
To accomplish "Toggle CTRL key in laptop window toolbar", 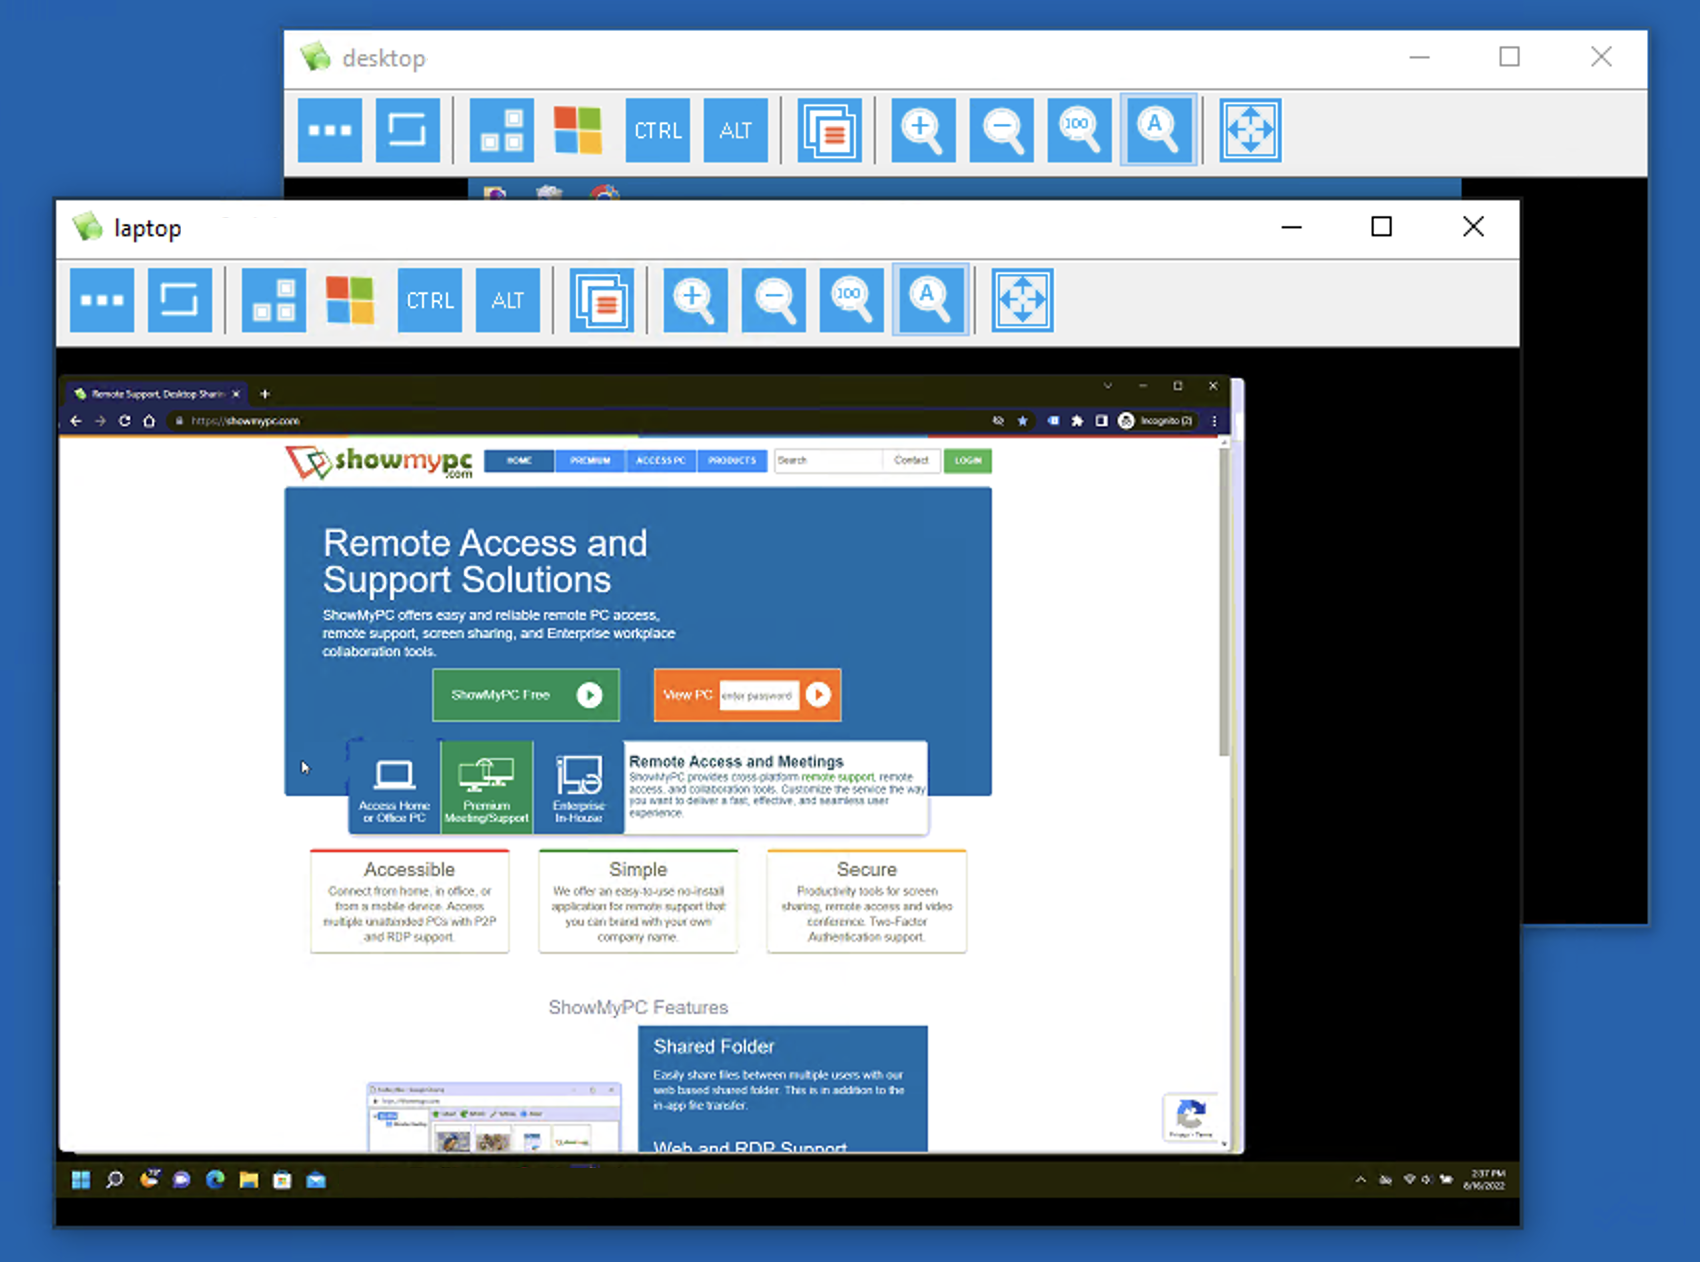I will [430, 299].
